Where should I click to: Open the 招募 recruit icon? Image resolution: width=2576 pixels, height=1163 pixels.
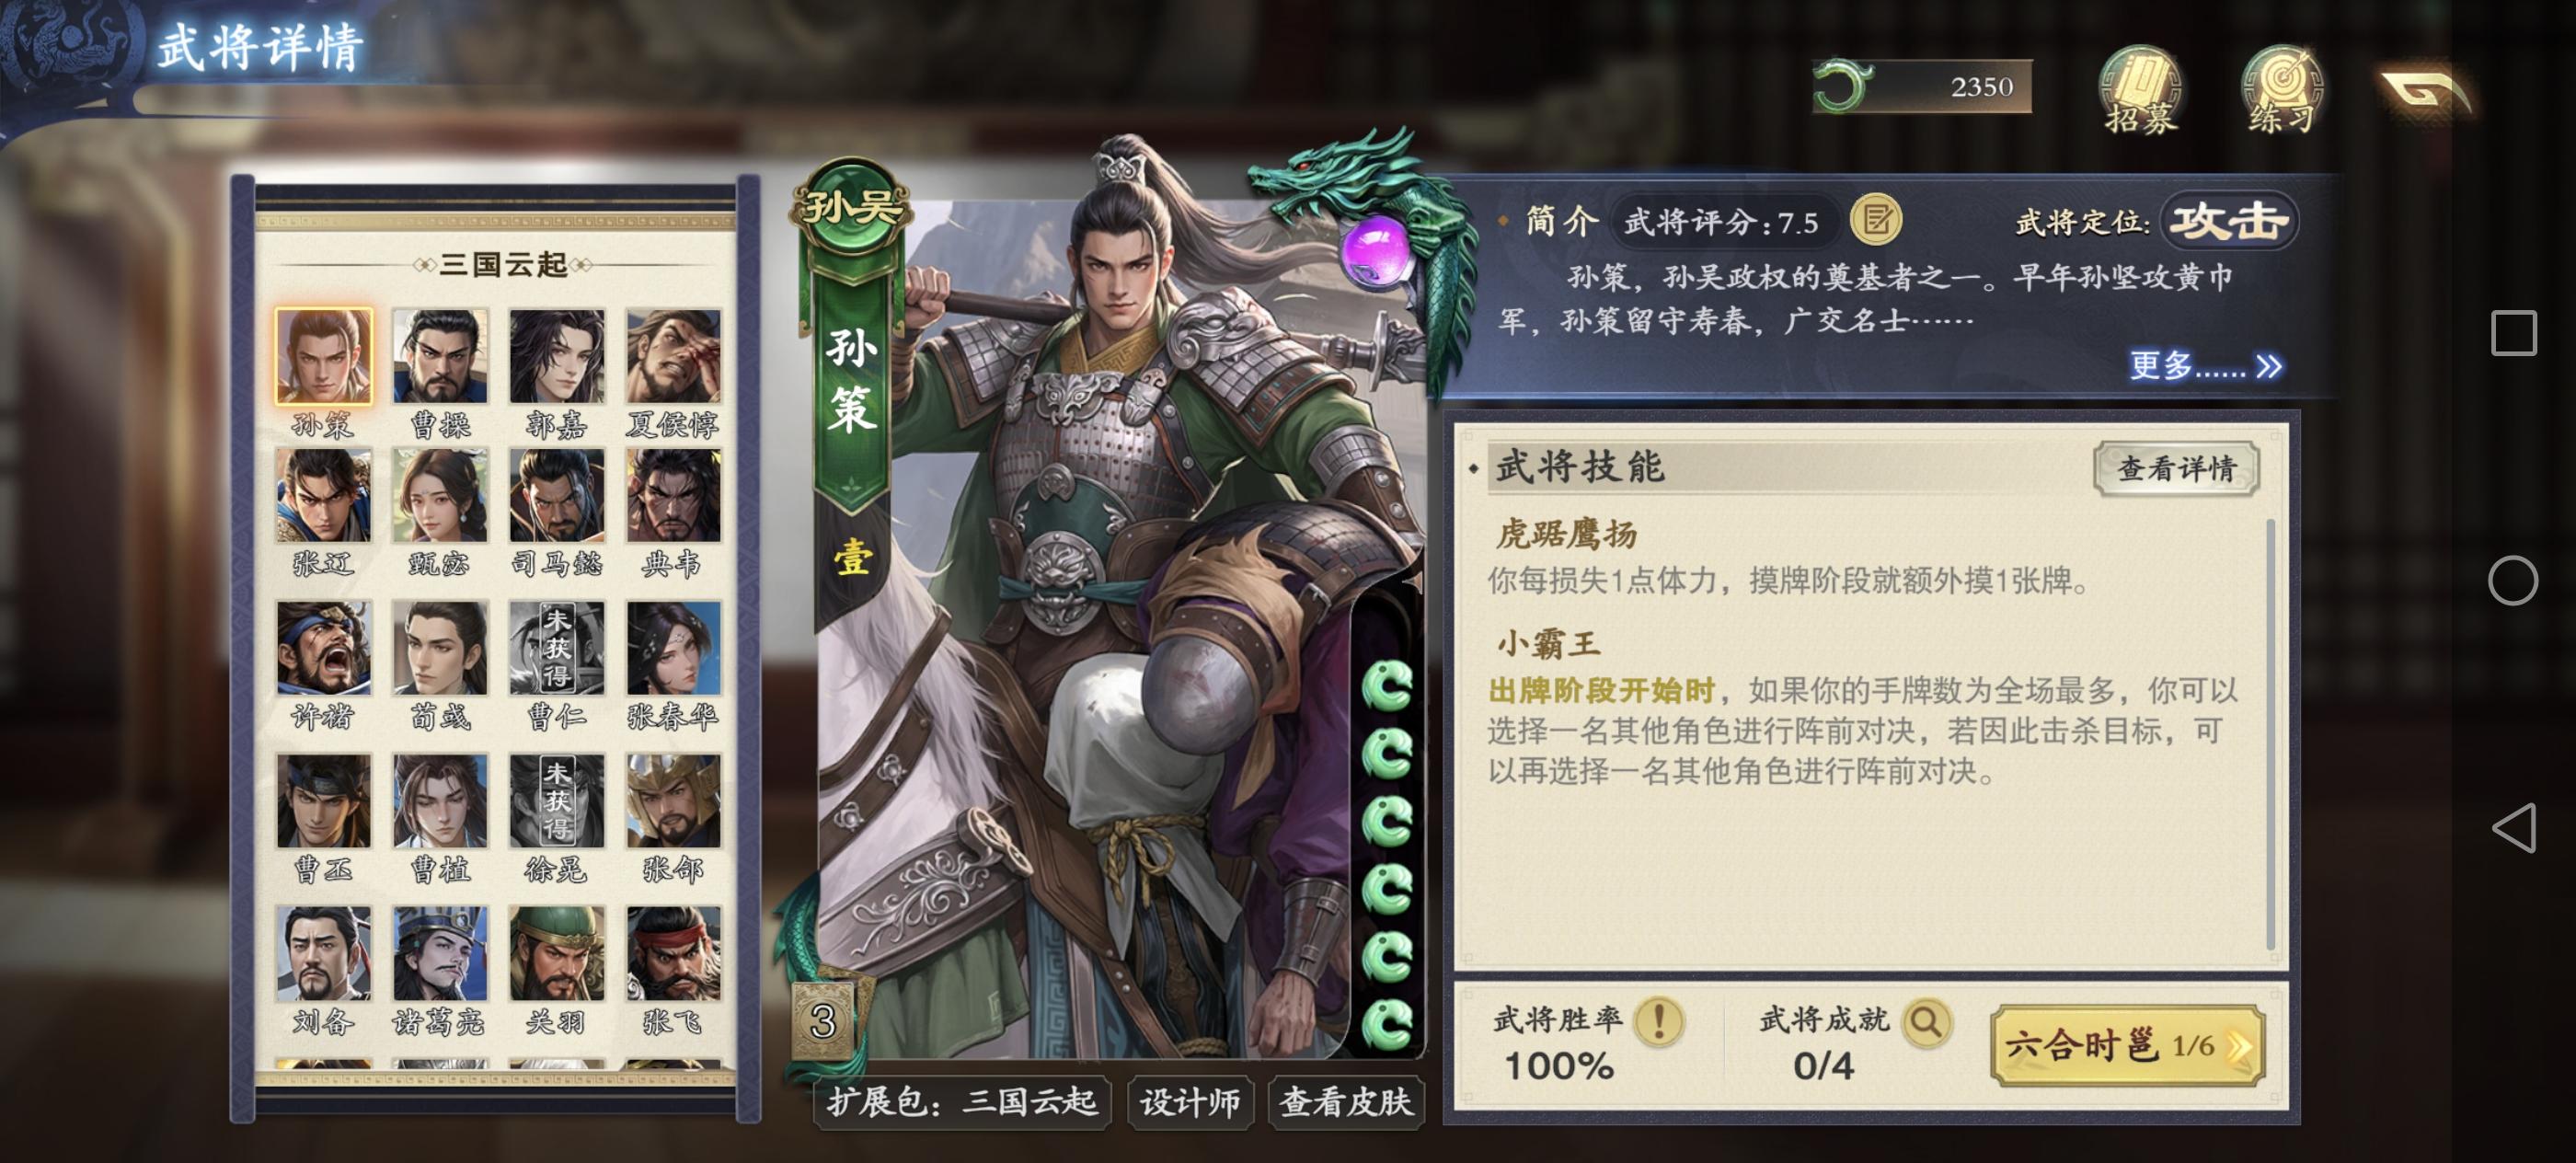[x=2139, y=91]
